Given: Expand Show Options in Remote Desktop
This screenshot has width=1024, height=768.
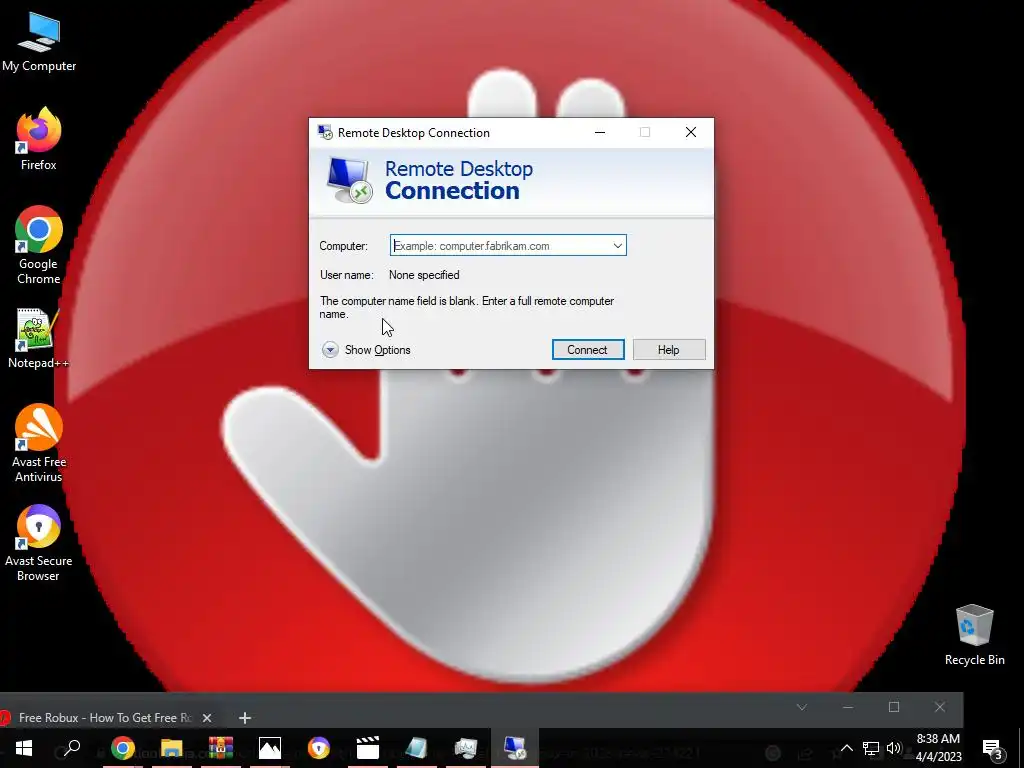Looking at the screenshot, I should [x=366, y=350].
